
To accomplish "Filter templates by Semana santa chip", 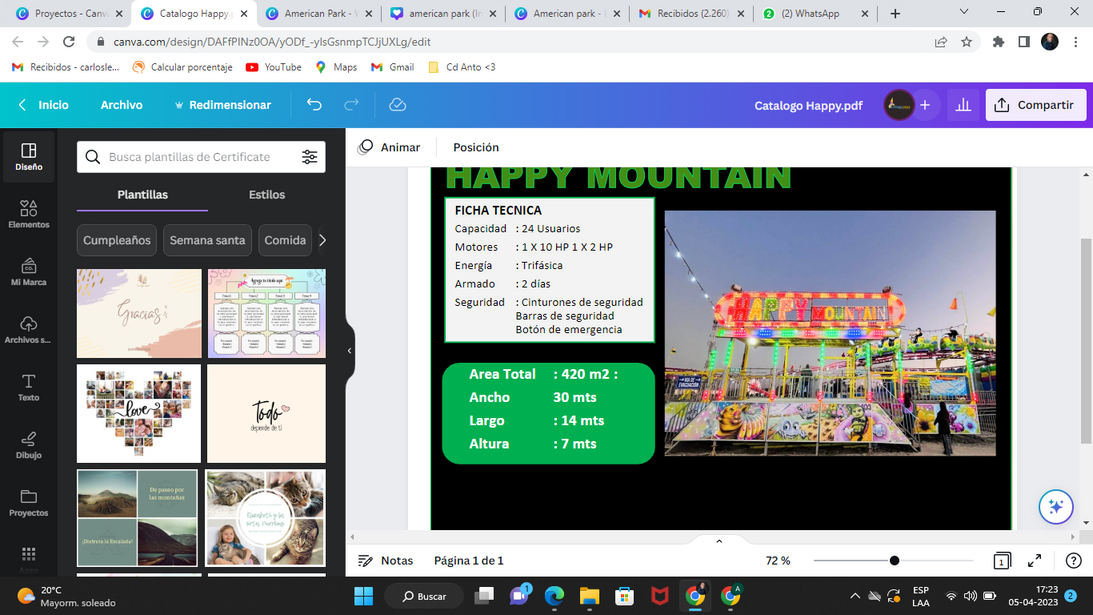I will coord(207,240).
